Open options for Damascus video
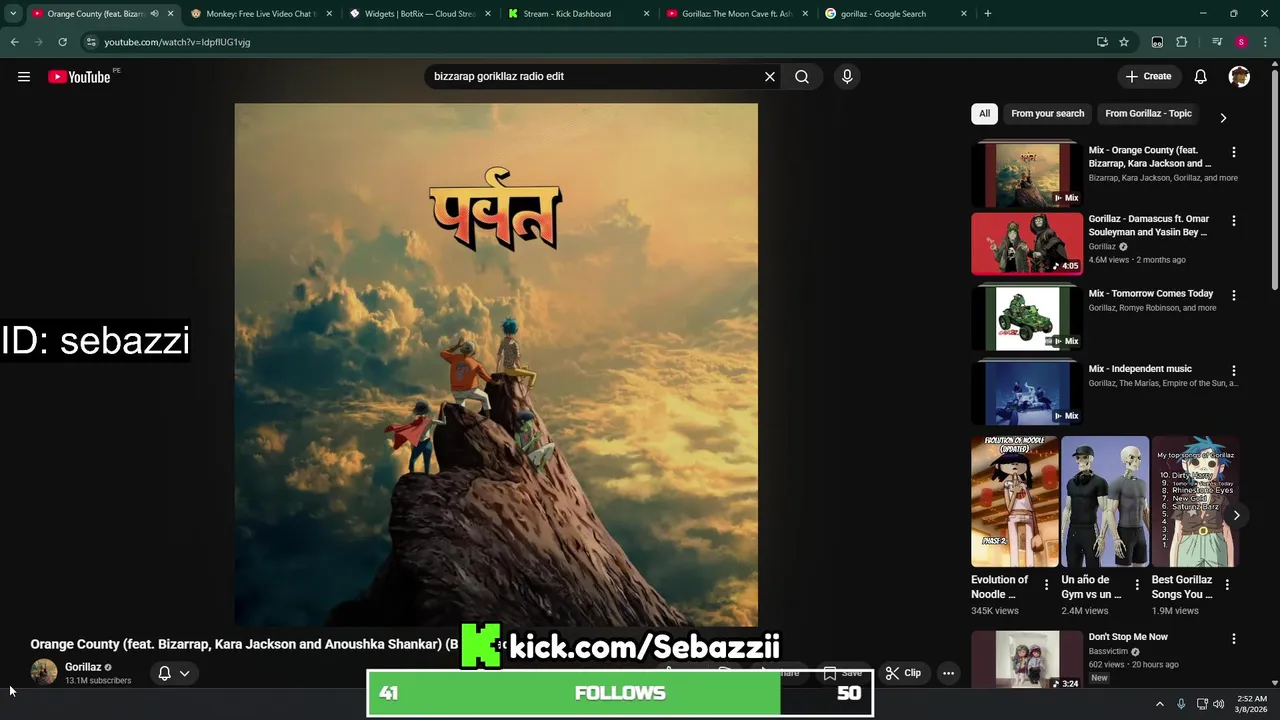Screen dimensions: 1280x720 point(1234,220)
